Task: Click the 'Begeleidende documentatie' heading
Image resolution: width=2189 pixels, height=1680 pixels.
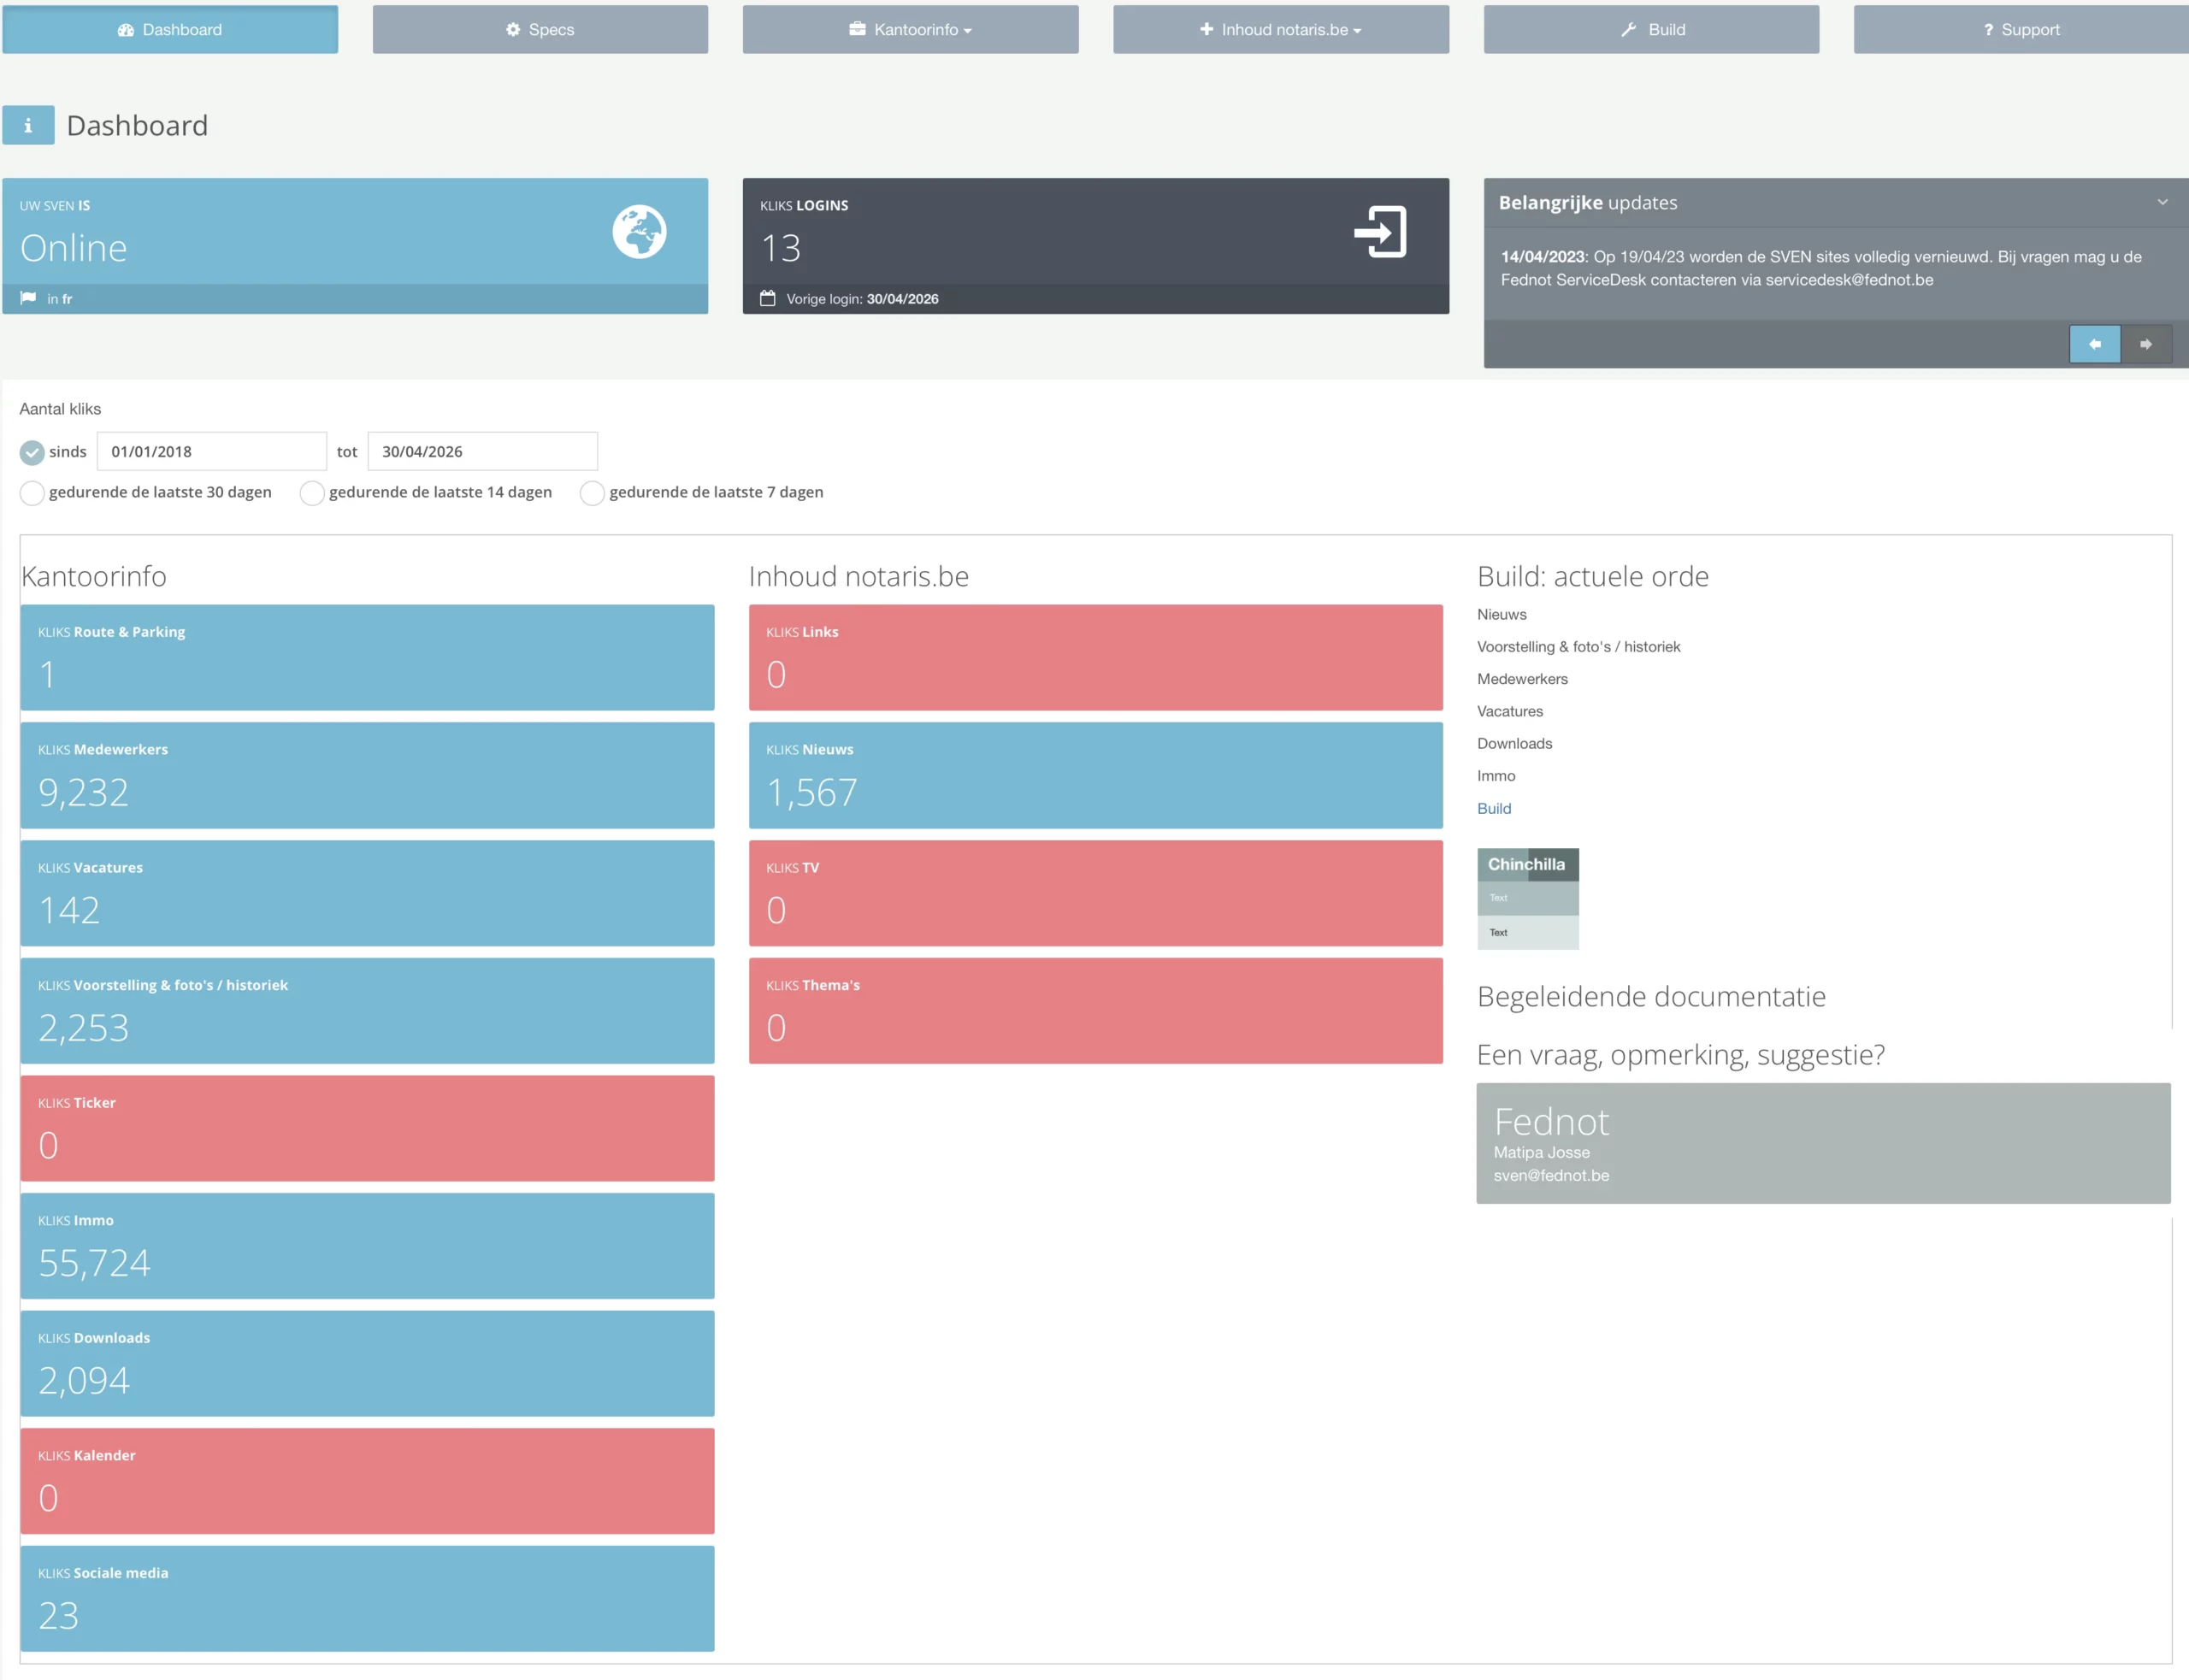Action: (x=1651, y=996)
